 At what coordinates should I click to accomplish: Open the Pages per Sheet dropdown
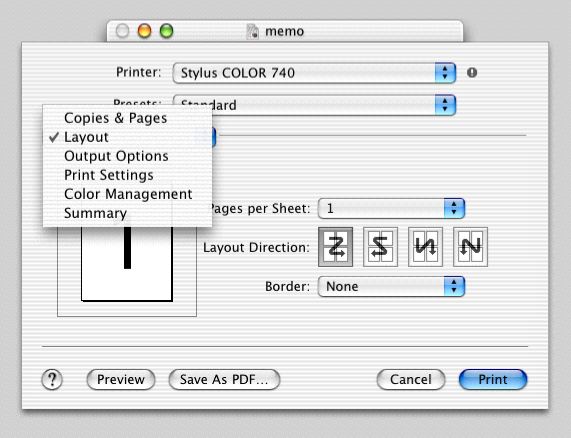pyautogui.click(x=391, y=209)
